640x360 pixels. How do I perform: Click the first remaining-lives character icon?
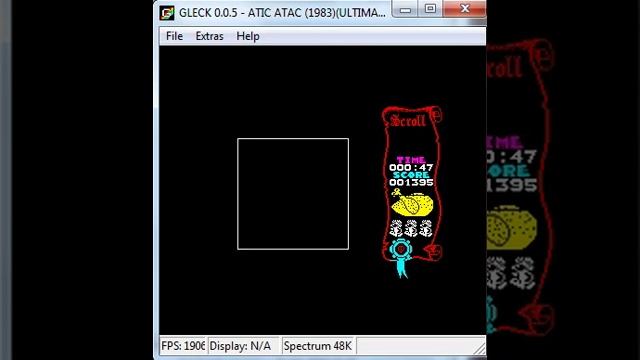click(396, 229)
